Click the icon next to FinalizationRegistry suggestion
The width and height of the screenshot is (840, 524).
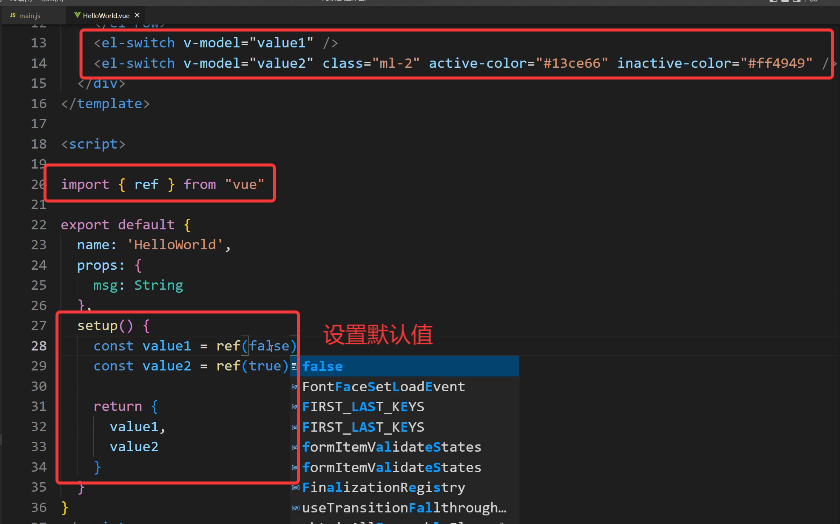click(x=295, y=488)
